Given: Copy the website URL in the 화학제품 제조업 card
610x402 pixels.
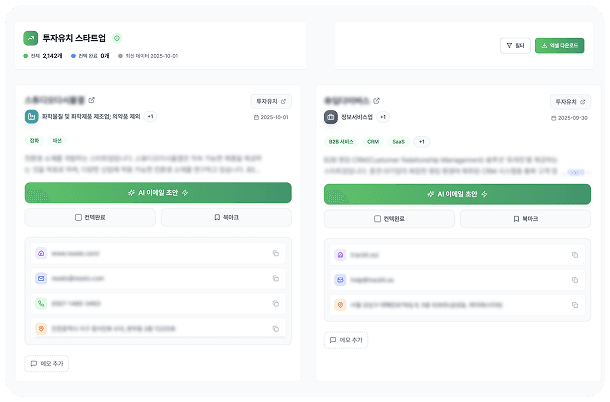Looking at the screenshot, I should [x=276, y=253].
